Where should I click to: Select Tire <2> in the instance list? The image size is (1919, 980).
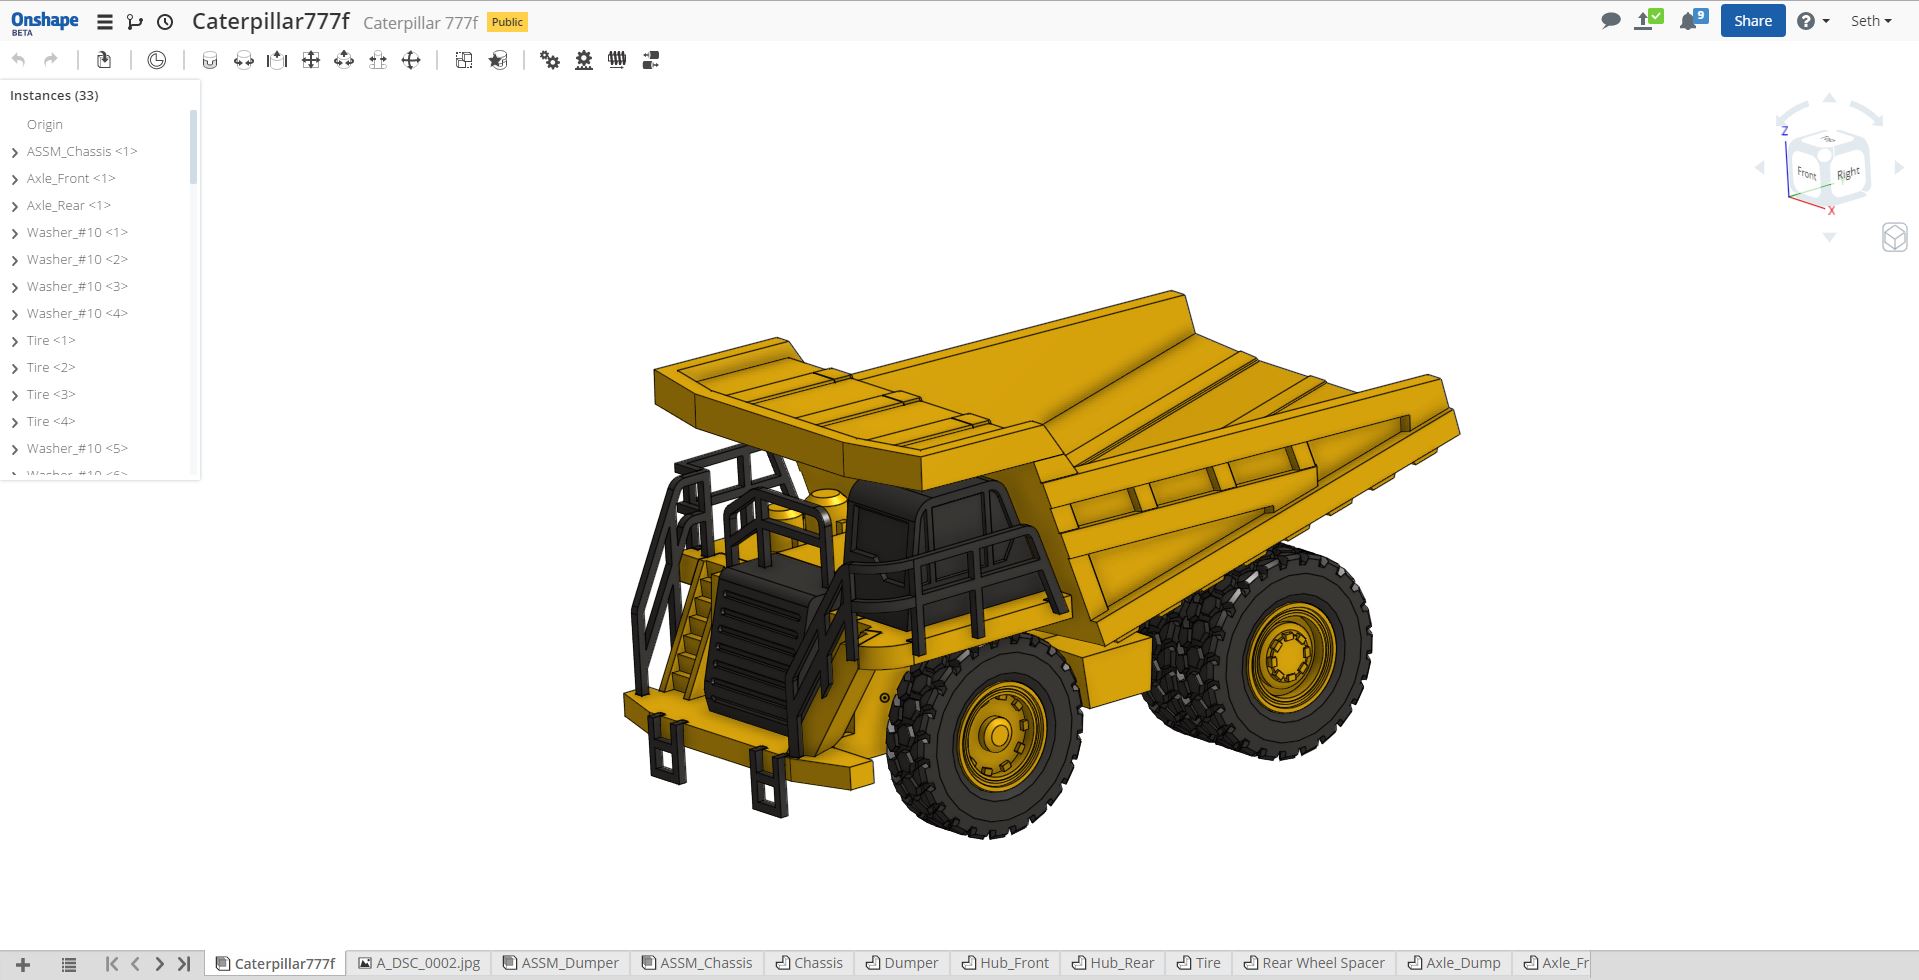click(51, 367)
